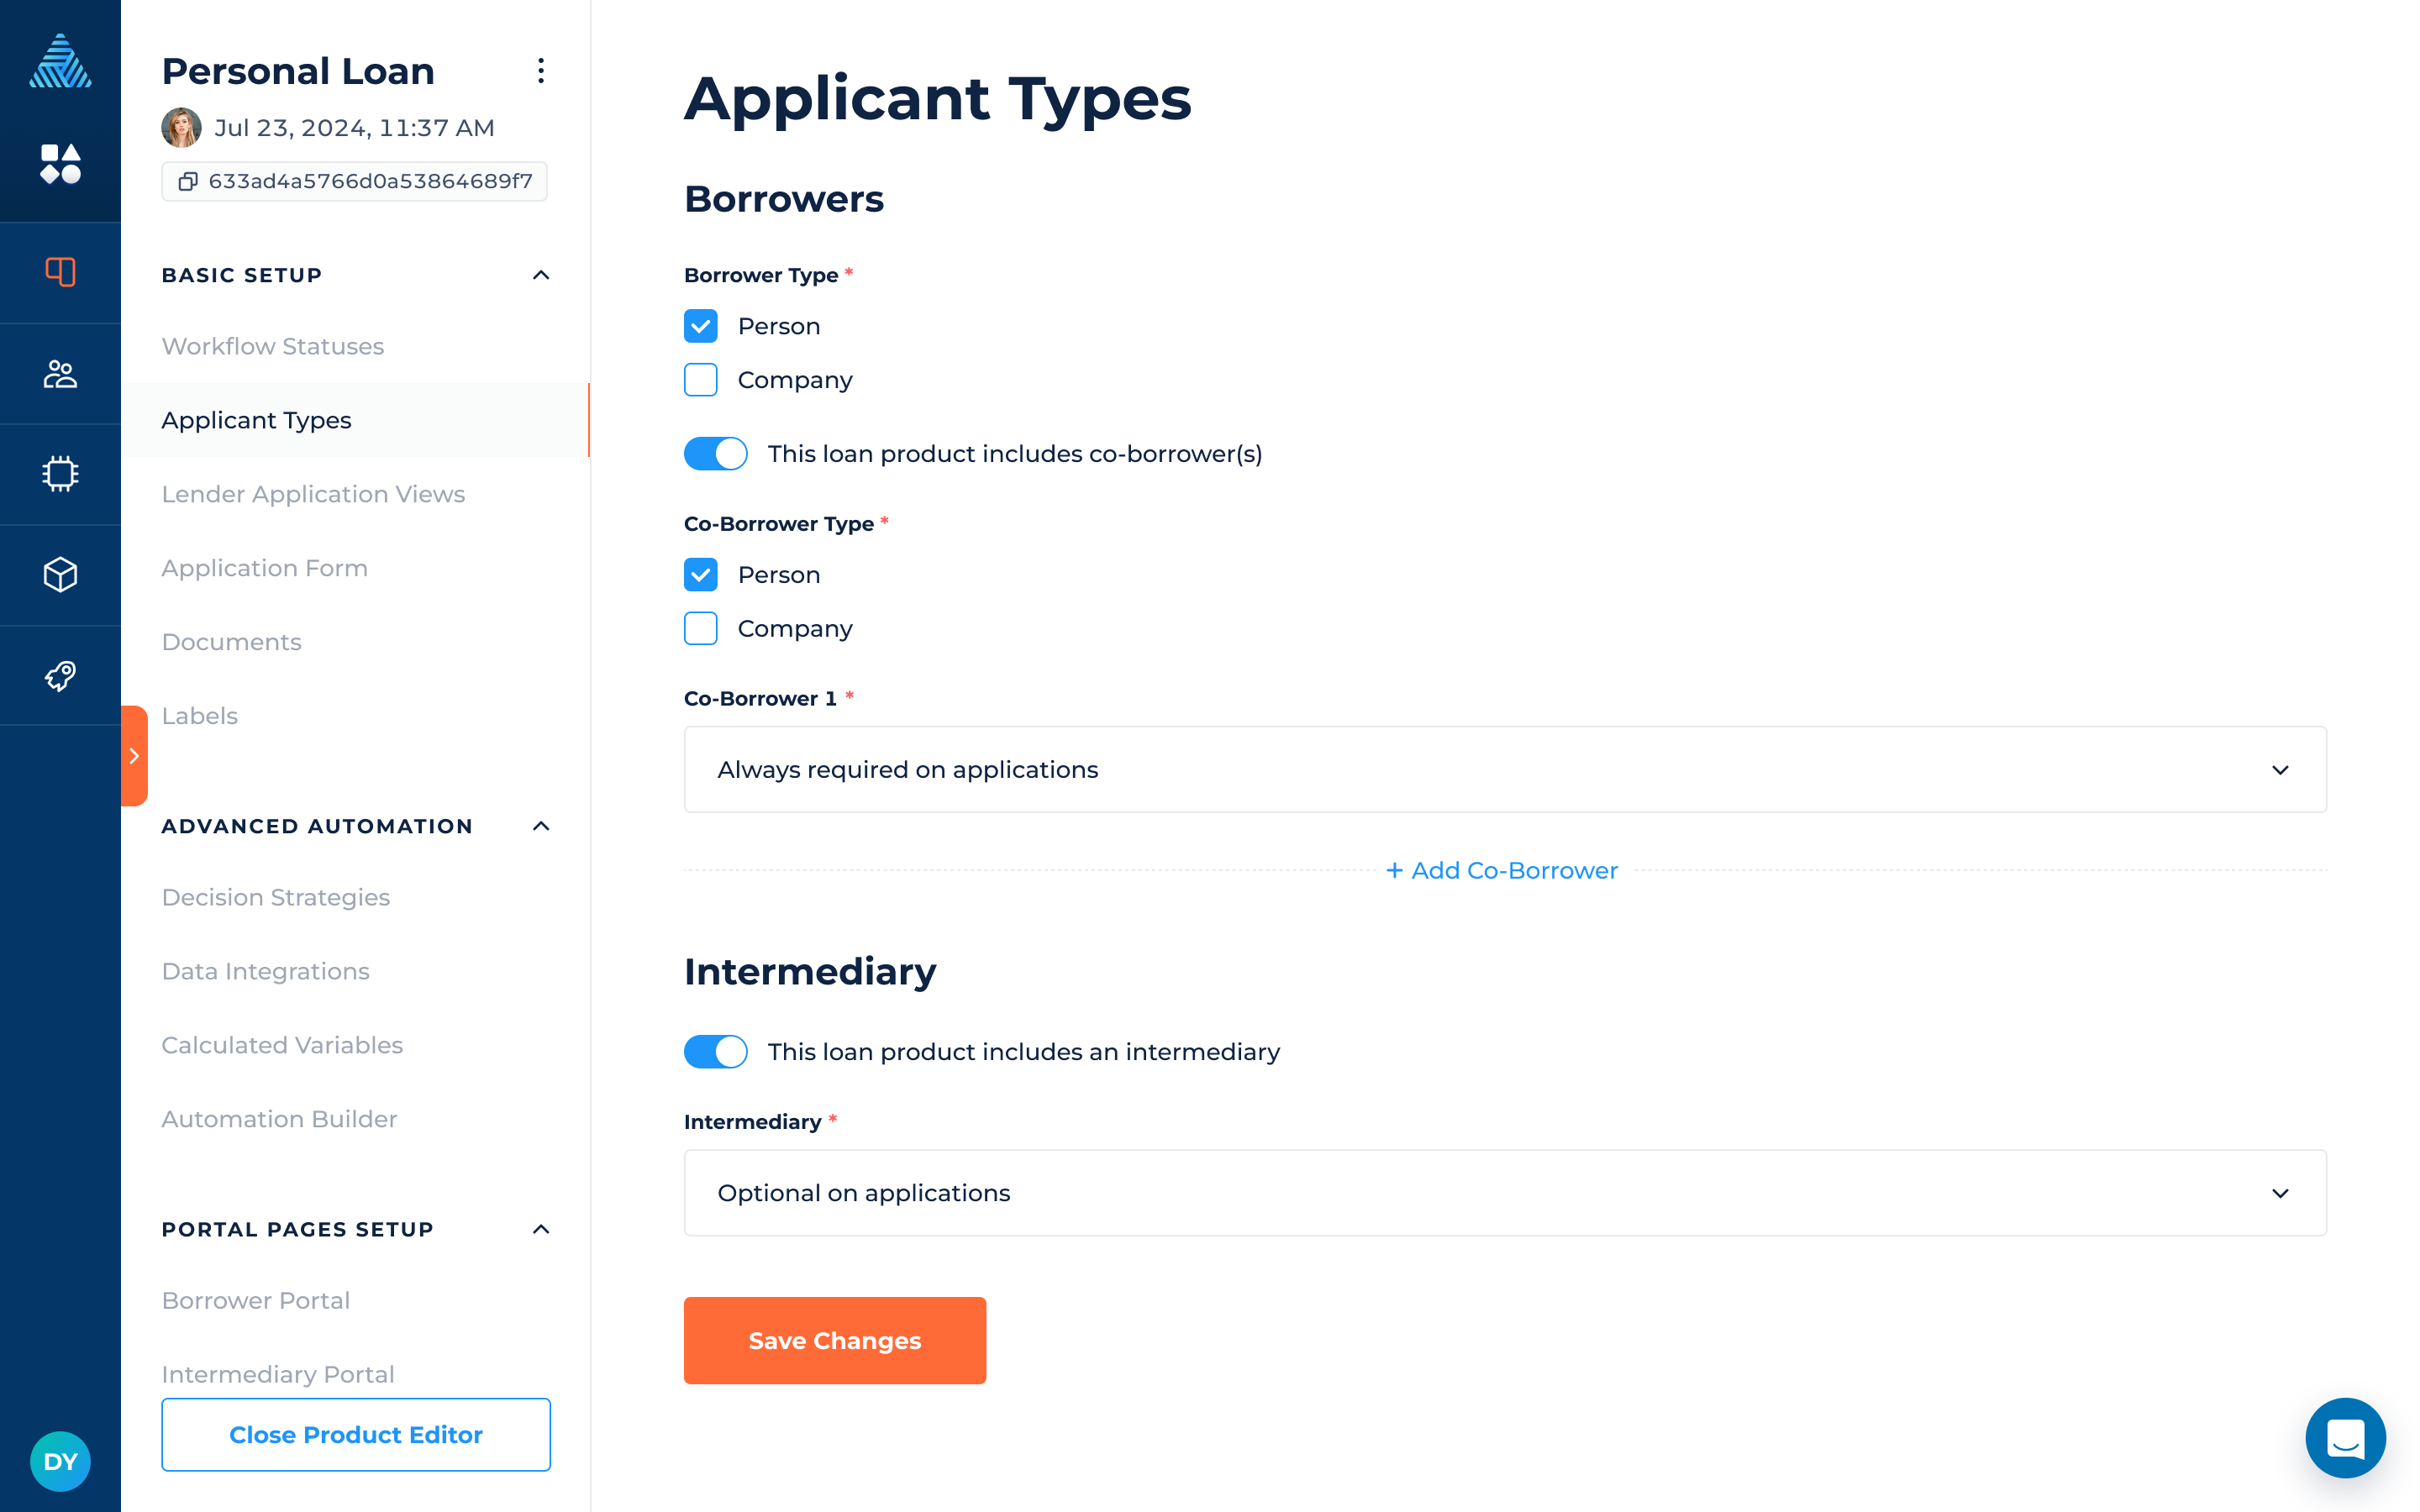Click the Add Co-Borrower link
The height and width of the screenshot is (1512, 2420).
pyautogui.click(x=1502, y=871)
